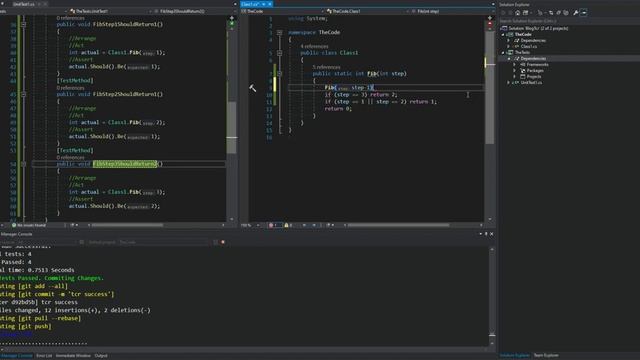Click the clear console icon in Package Manager Console
This screenshot has width=640, height=360.
pyautogui.click(x=216, y=242)
